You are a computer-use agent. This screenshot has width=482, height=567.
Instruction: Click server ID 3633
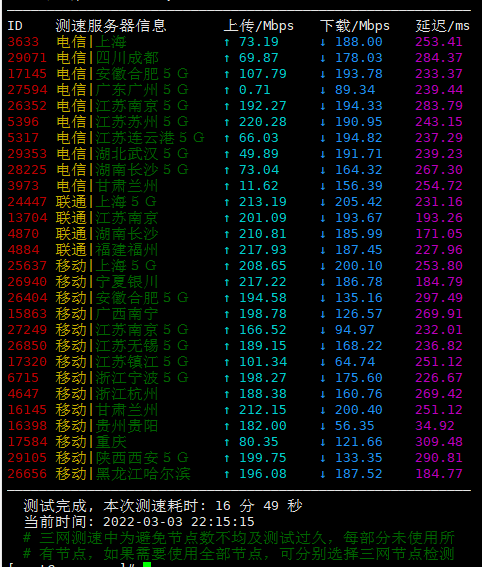pyautogui.click(x=23, y=42)
